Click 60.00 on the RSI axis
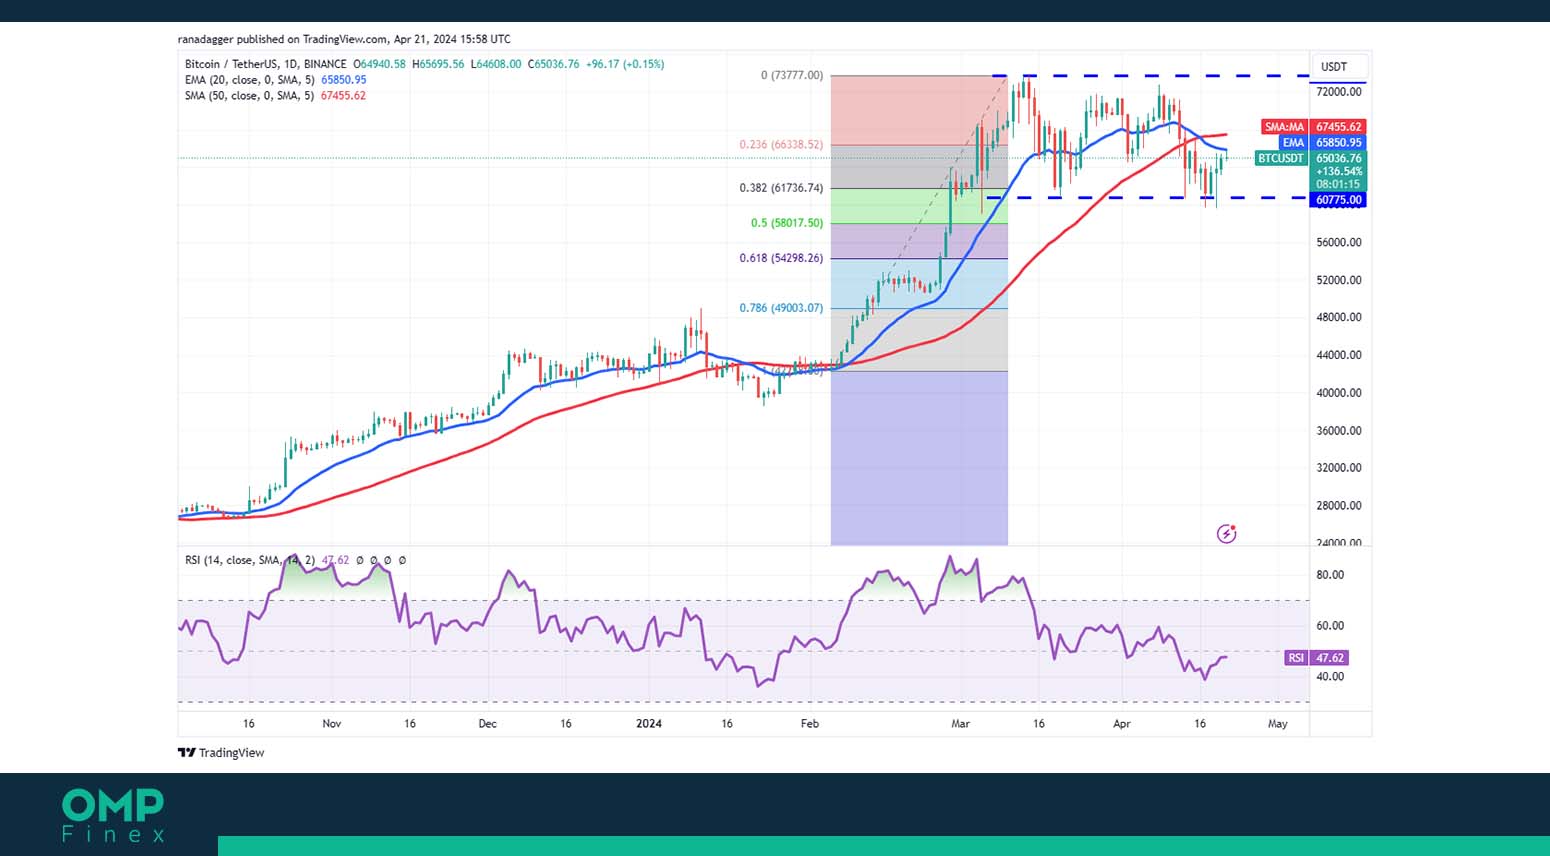 coord(1330,626)
